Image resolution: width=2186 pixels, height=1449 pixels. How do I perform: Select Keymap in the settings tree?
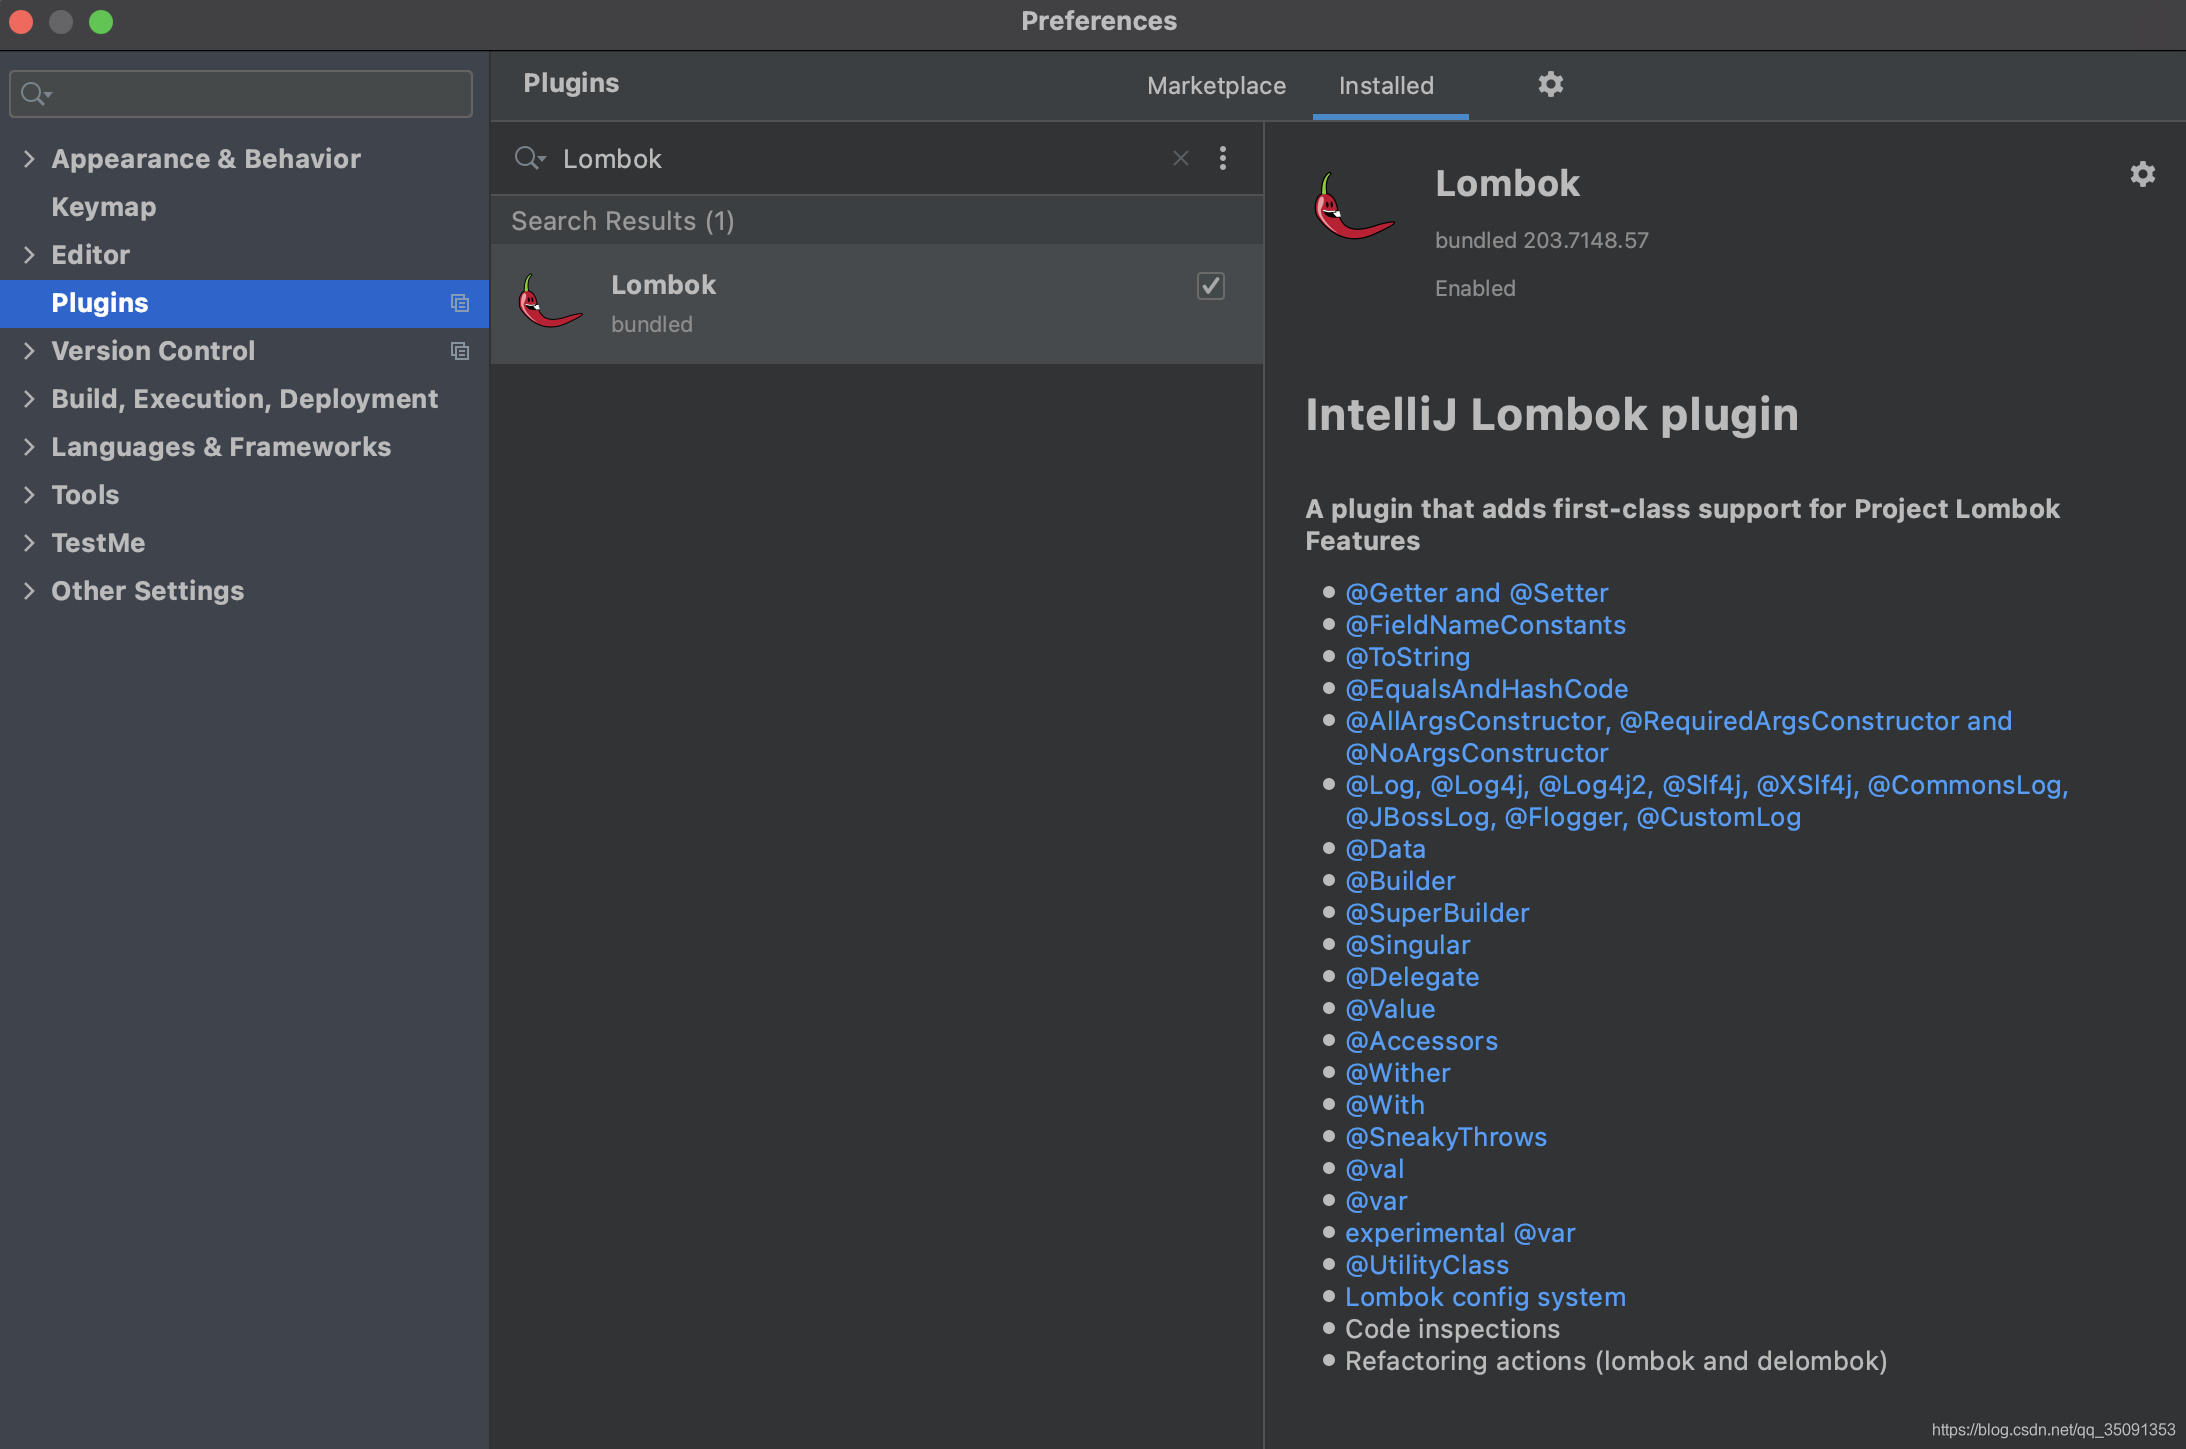tap(104, 207)
